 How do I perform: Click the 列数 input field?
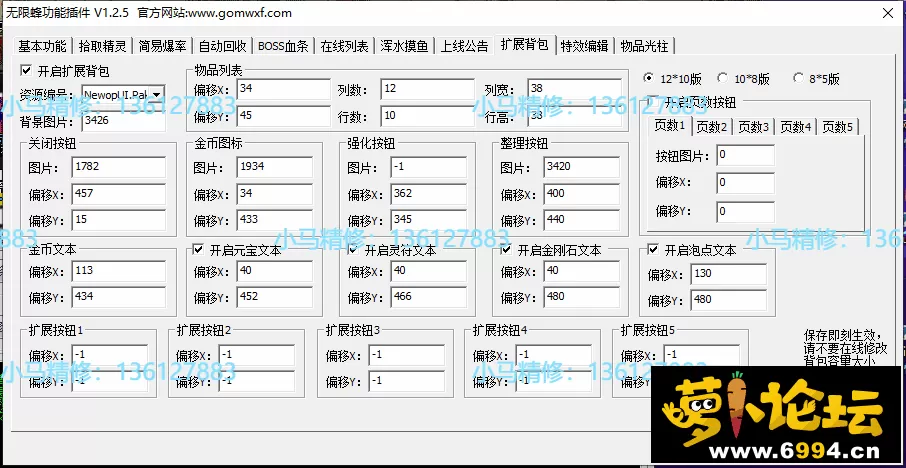click(426, 89)
